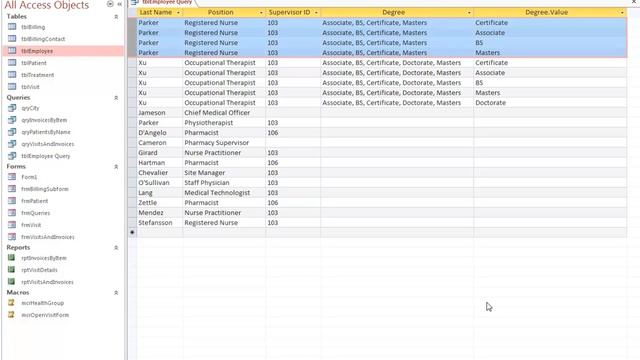Click the 'Zettle' last name cell
Image resolution: width=640 pixels, height=360 pixels.
point(160,202)
